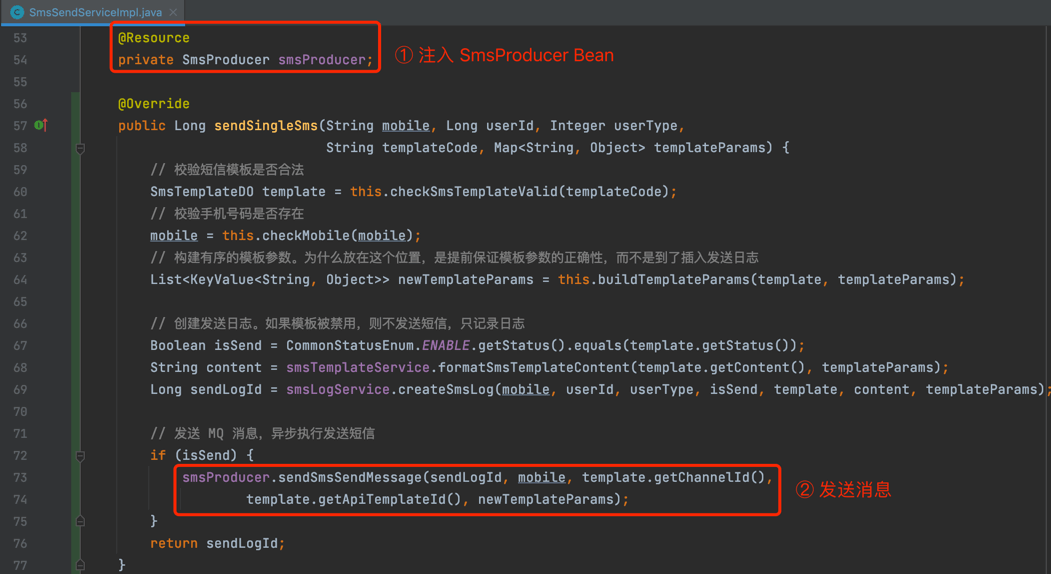Click the Java class icon in the file tab
1051x574 pixels.
click(x=17, y=12)
